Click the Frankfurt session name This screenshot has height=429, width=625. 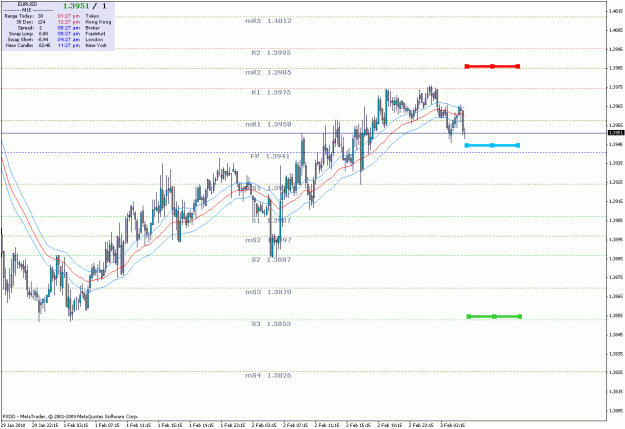tap(95, 34)
